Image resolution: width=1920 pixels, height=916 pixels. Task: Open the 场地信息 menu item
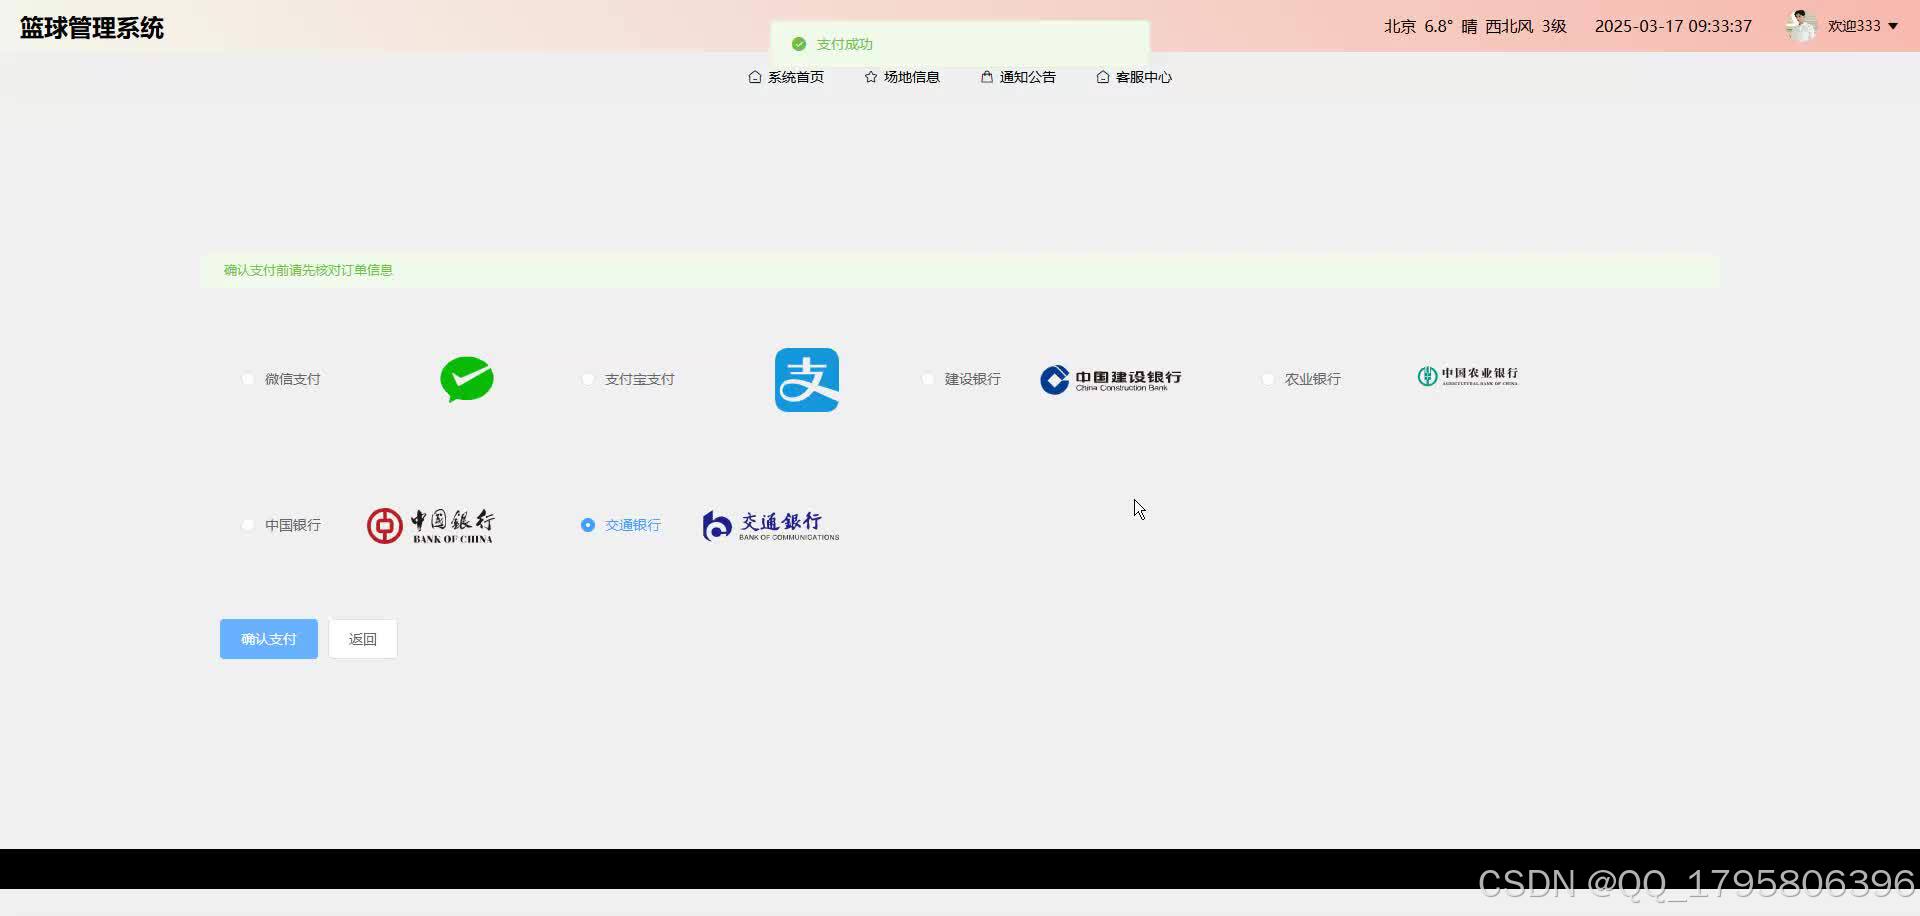[x=902, y=77]
